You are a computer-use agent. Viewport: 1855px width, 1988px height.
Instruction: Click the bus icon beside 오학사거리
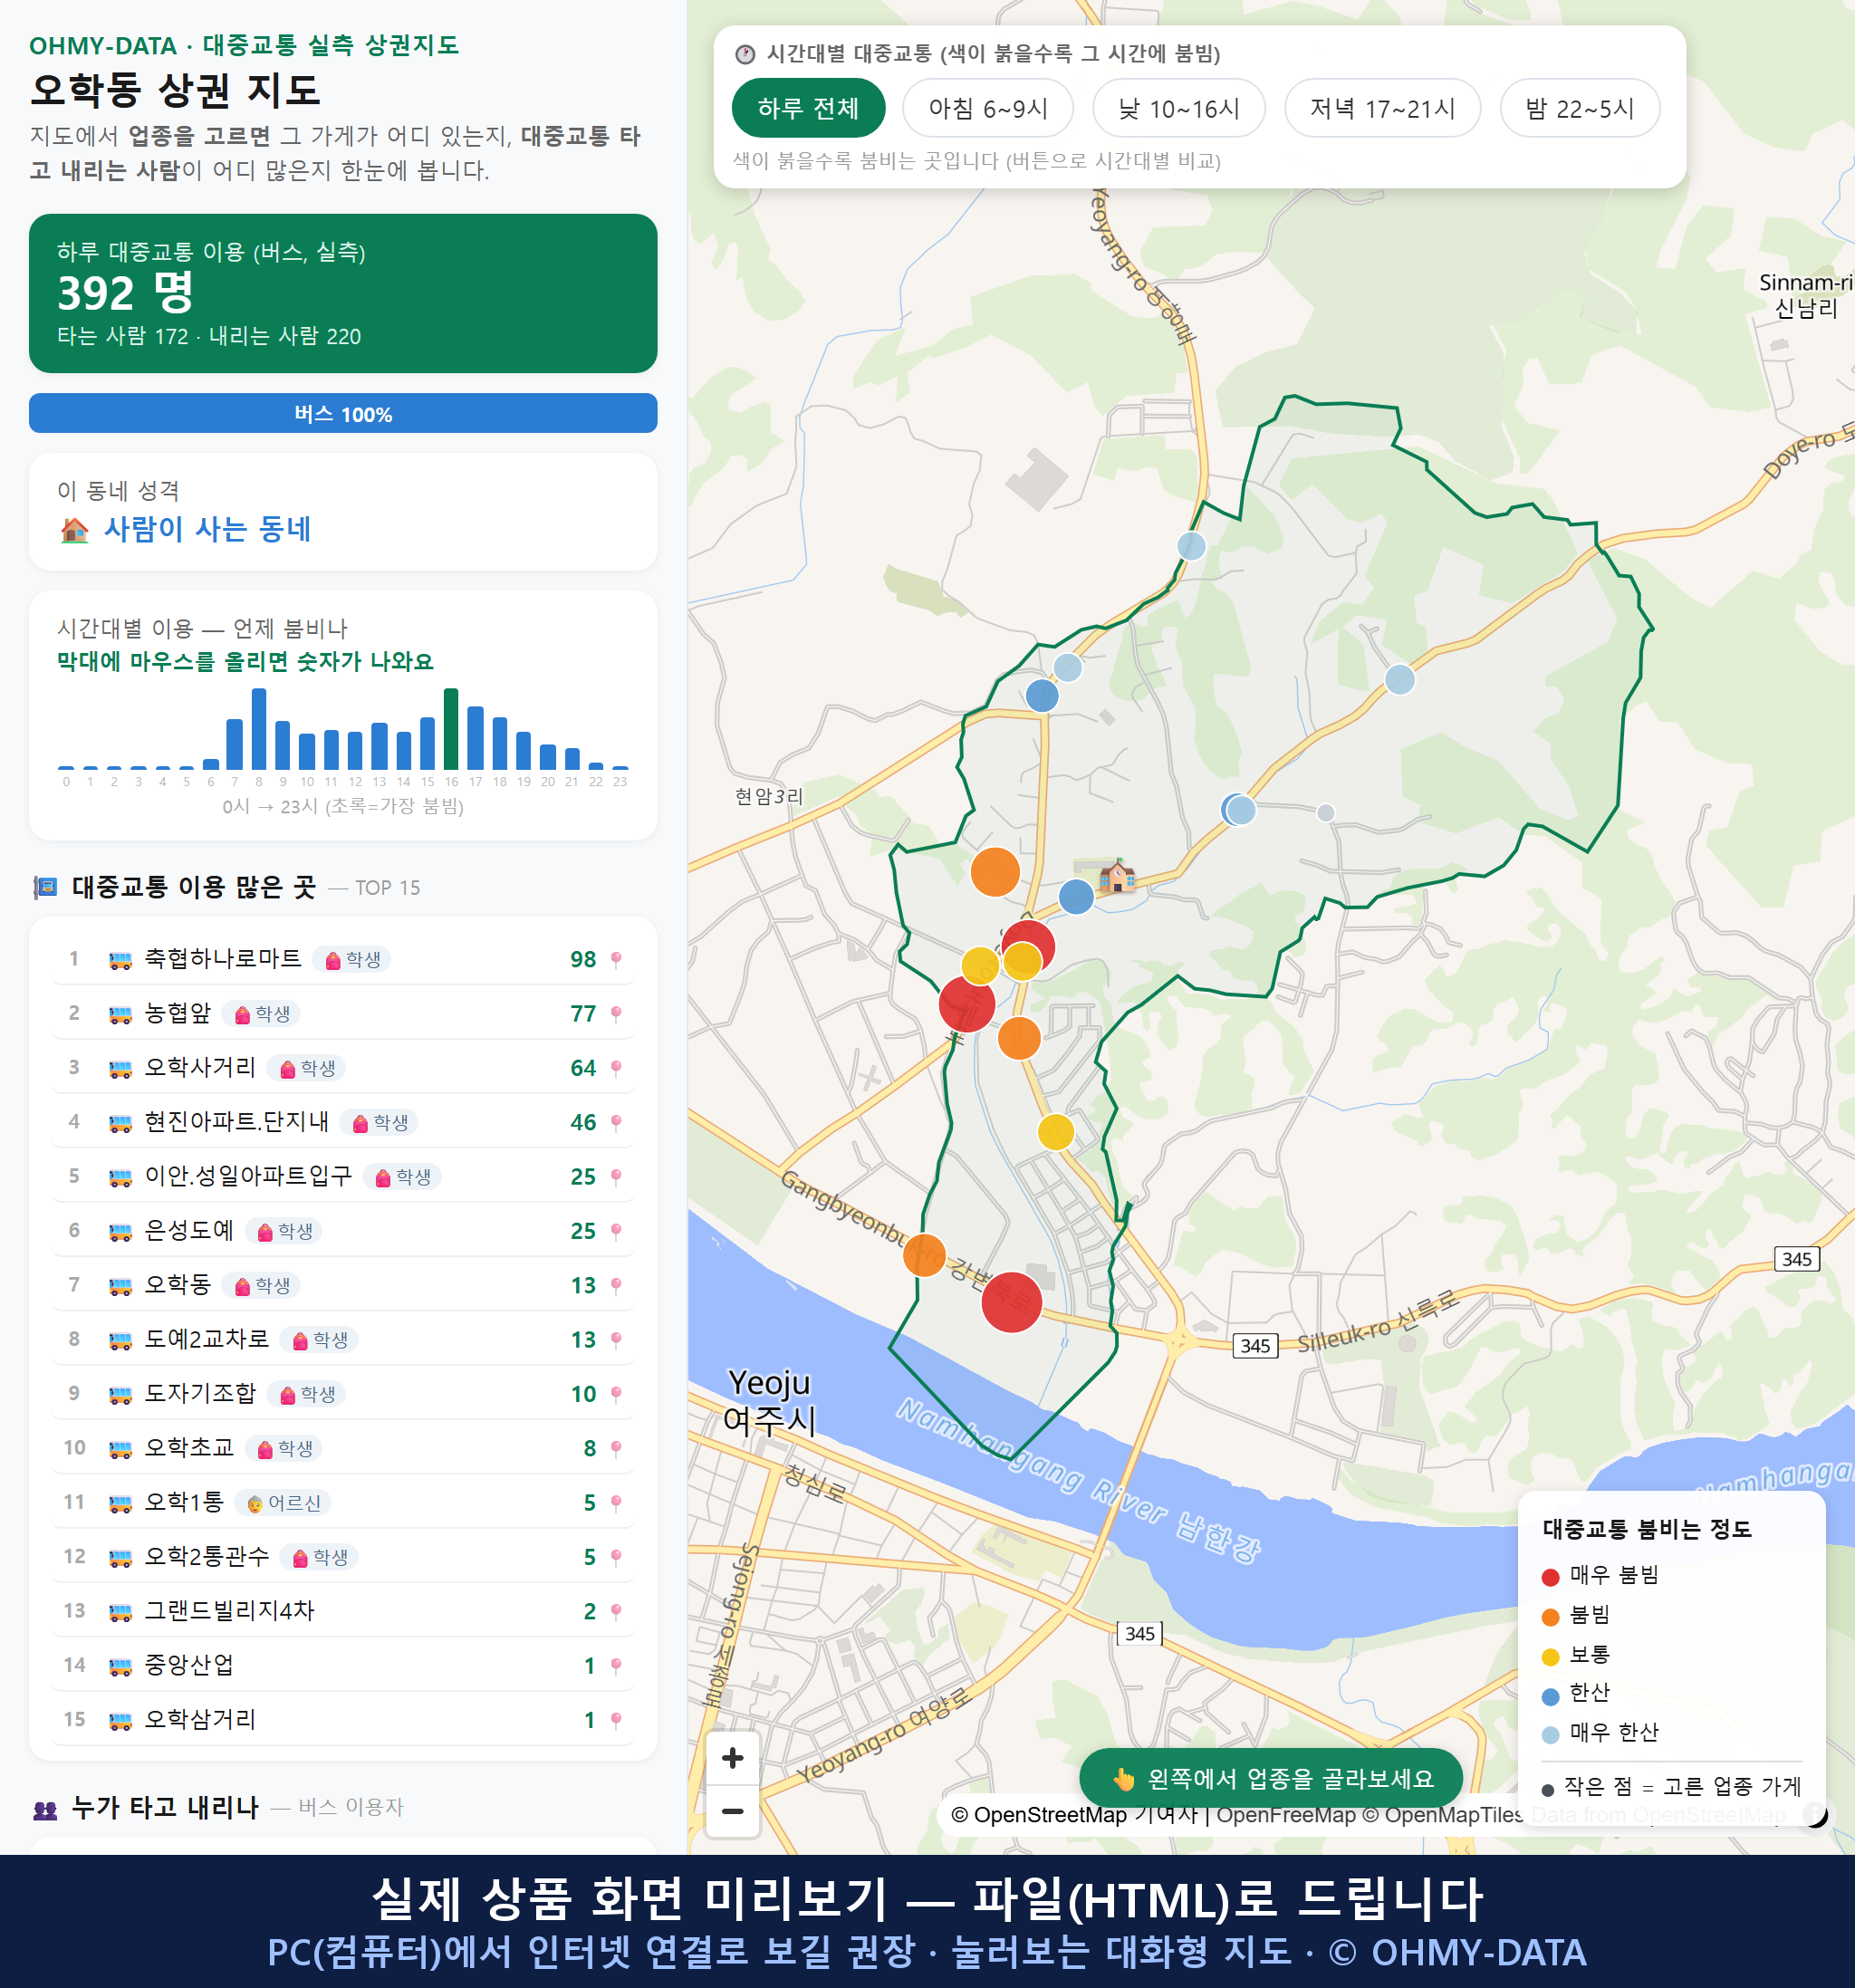click(120, 1069)
